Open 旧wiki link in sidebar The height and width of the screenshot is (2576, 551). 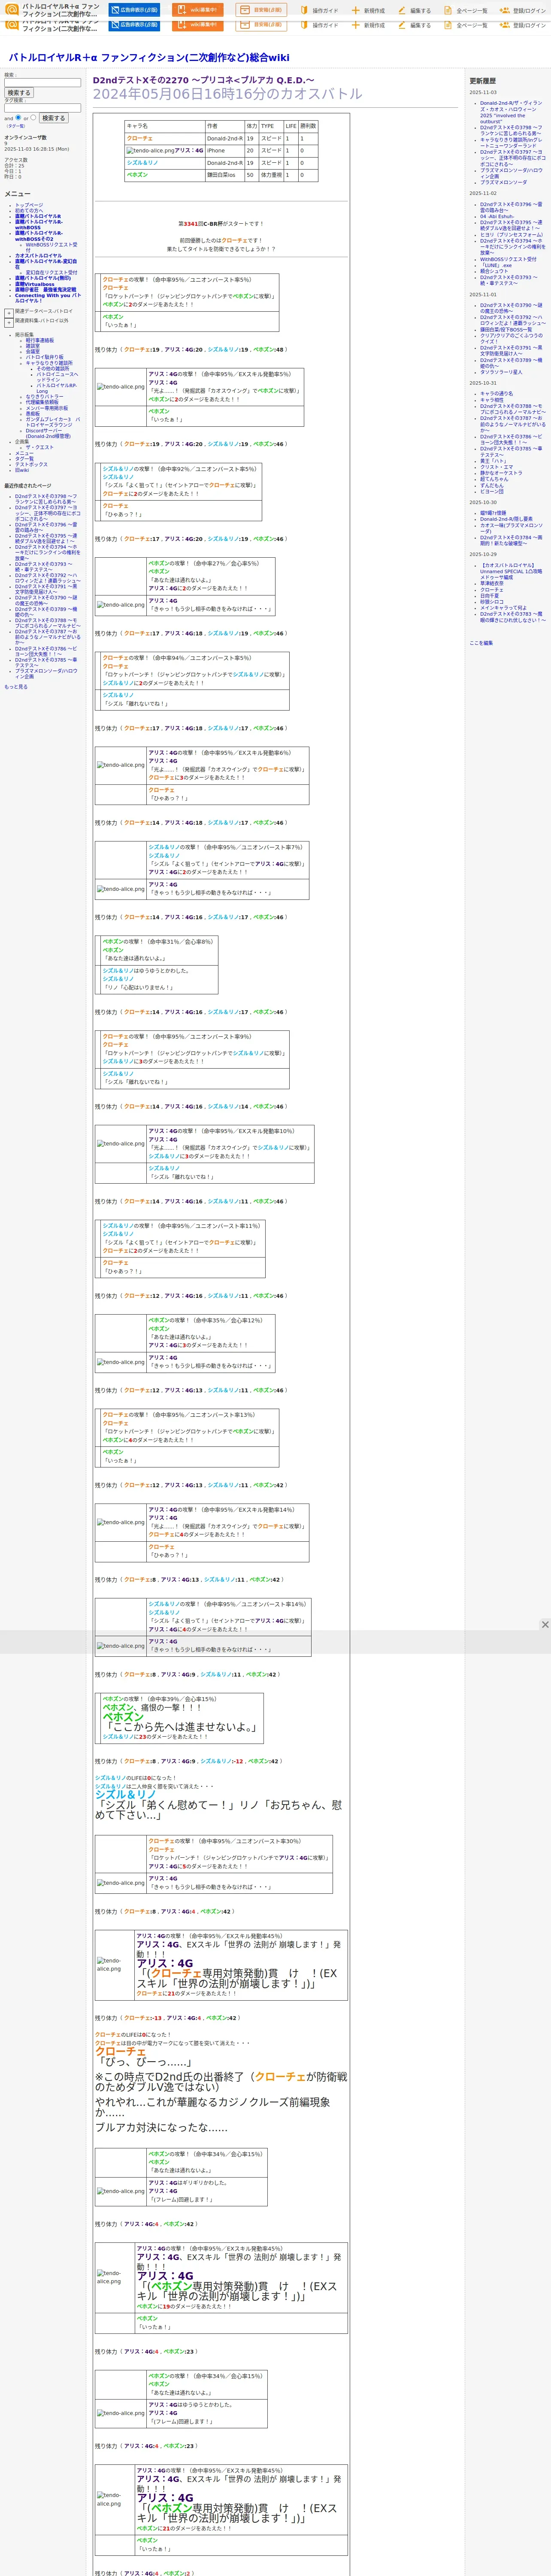pyautogui.click(x=22, y=470)
